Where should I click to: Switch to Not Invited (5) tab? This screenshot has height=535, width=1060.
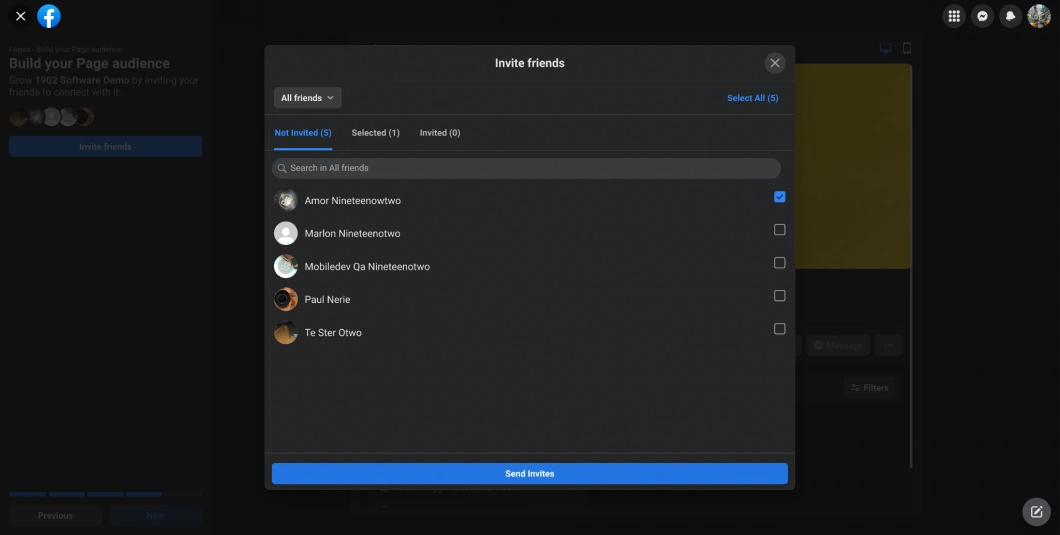coord(303,133)
